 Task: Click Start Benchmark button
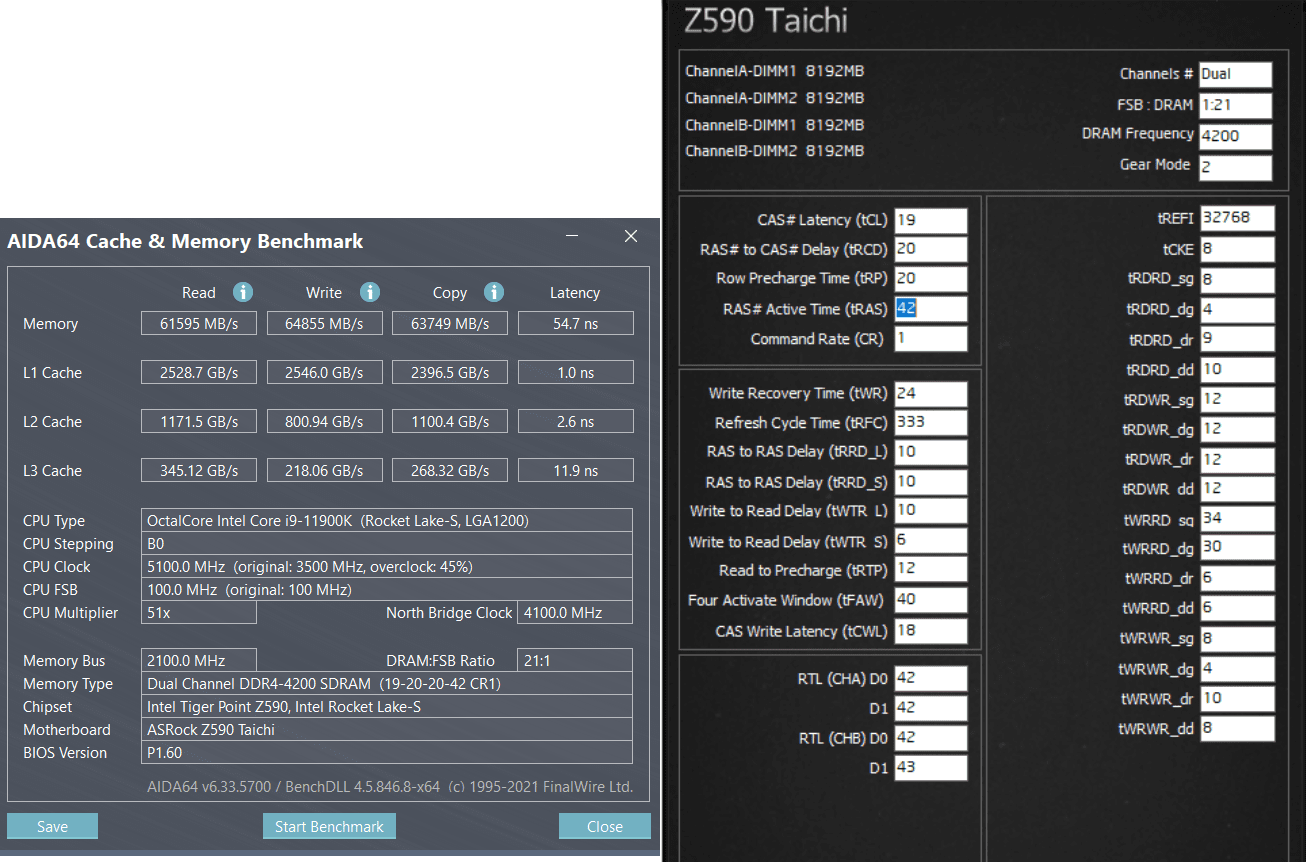coord(329,826)
